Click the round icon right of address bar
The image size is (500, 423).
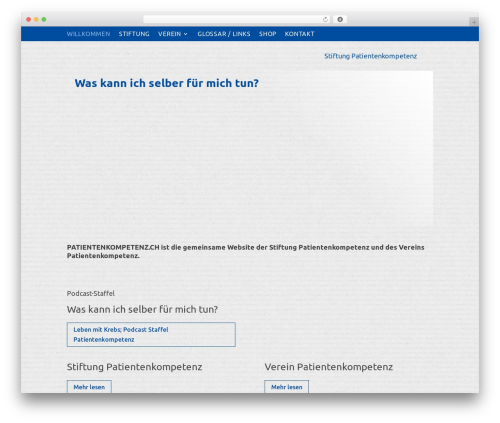pos(340,19)
